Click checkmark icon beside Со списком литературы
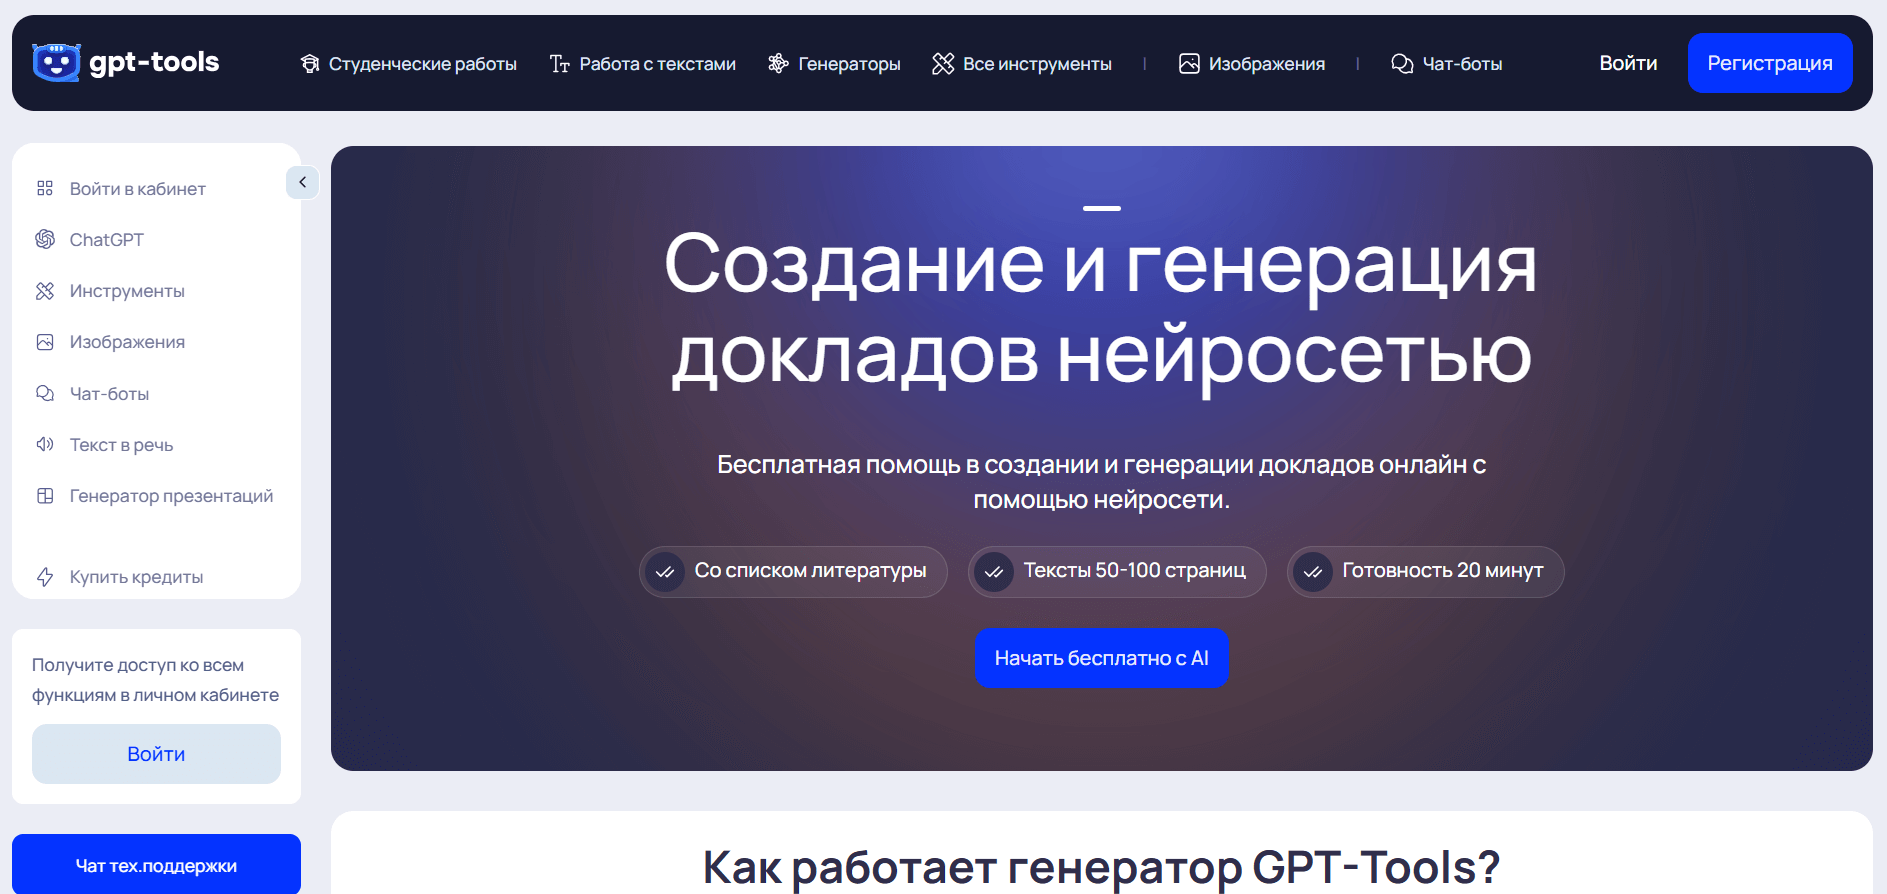Image resolution: width=1887 pixels, height=894 pixels. (x=665, y=572)
